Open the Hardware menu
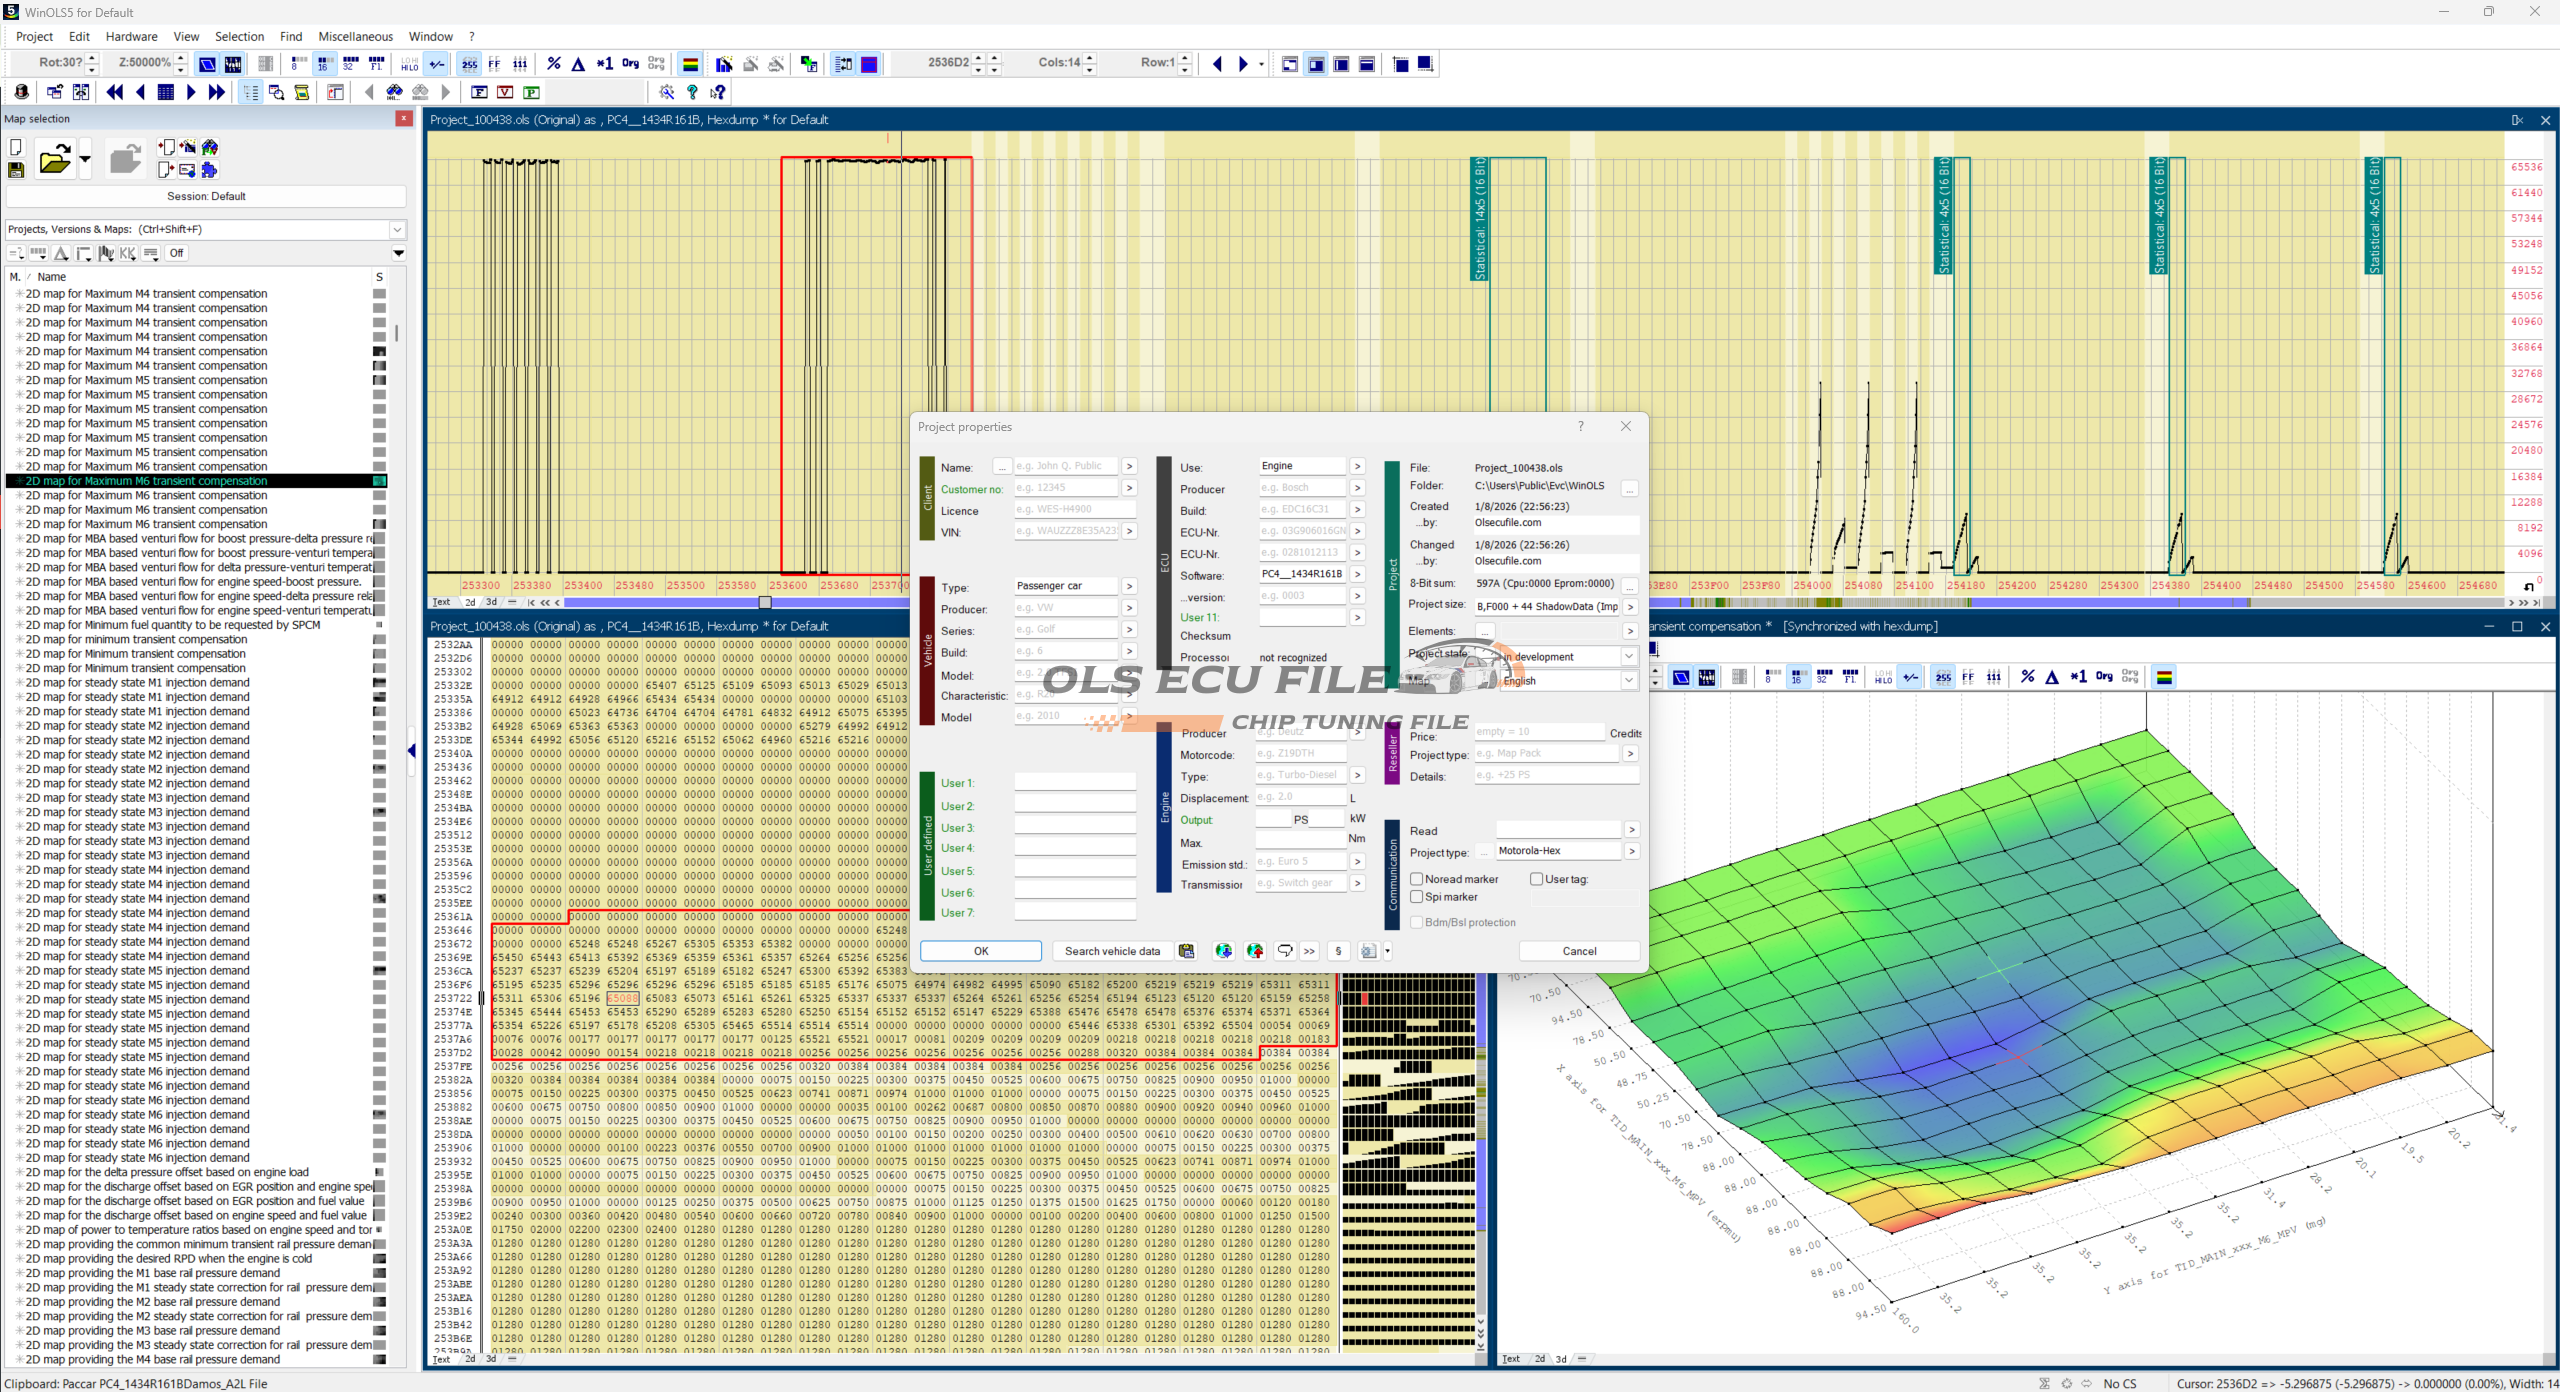The width and height of the screenshot is (2560, 1392). coord(131,37)
